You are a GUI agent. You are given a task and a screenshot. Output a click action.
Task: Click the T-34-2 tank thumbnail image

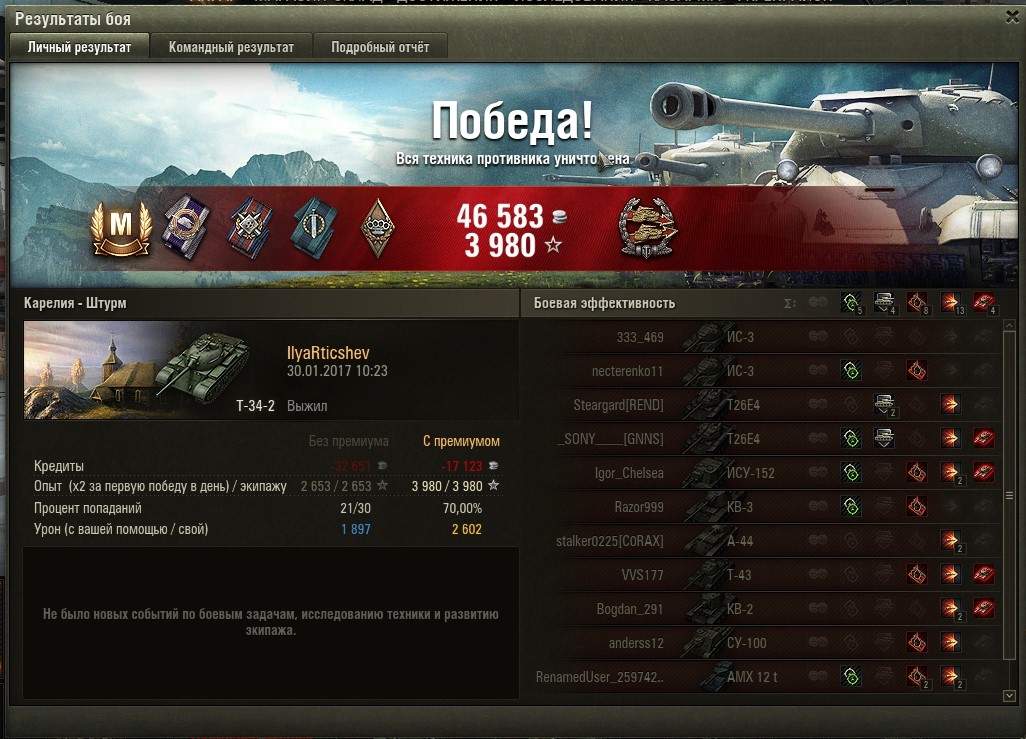pyautogui.click(x=137, y=370)
